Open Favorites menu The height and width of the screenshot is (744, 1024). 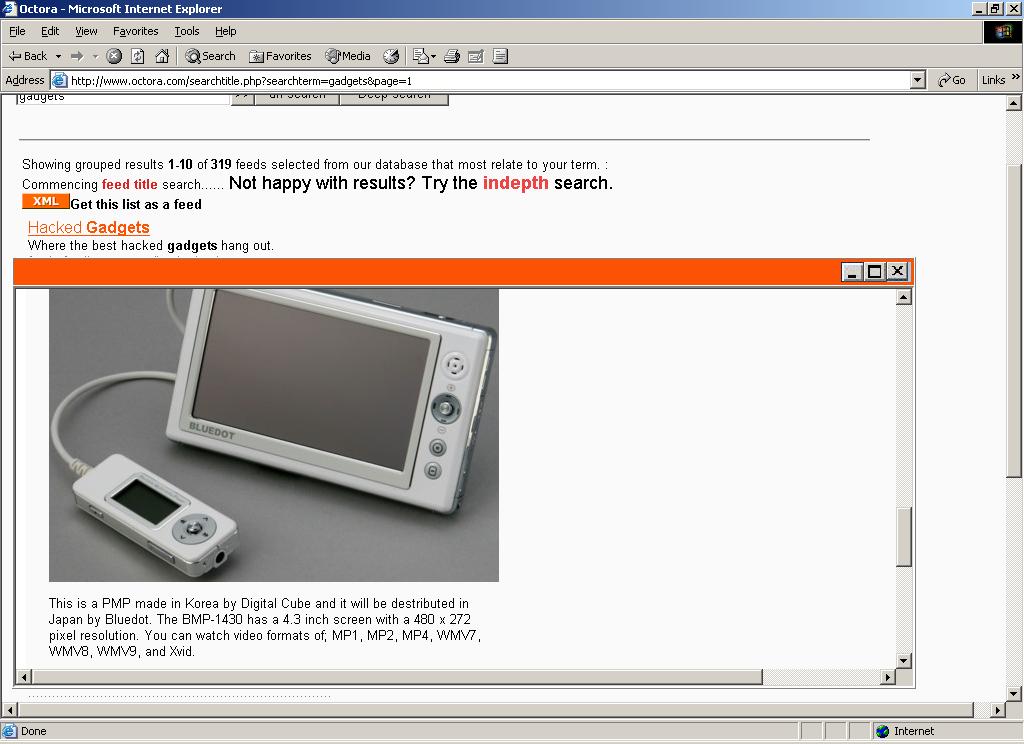[x=136, y=31]
